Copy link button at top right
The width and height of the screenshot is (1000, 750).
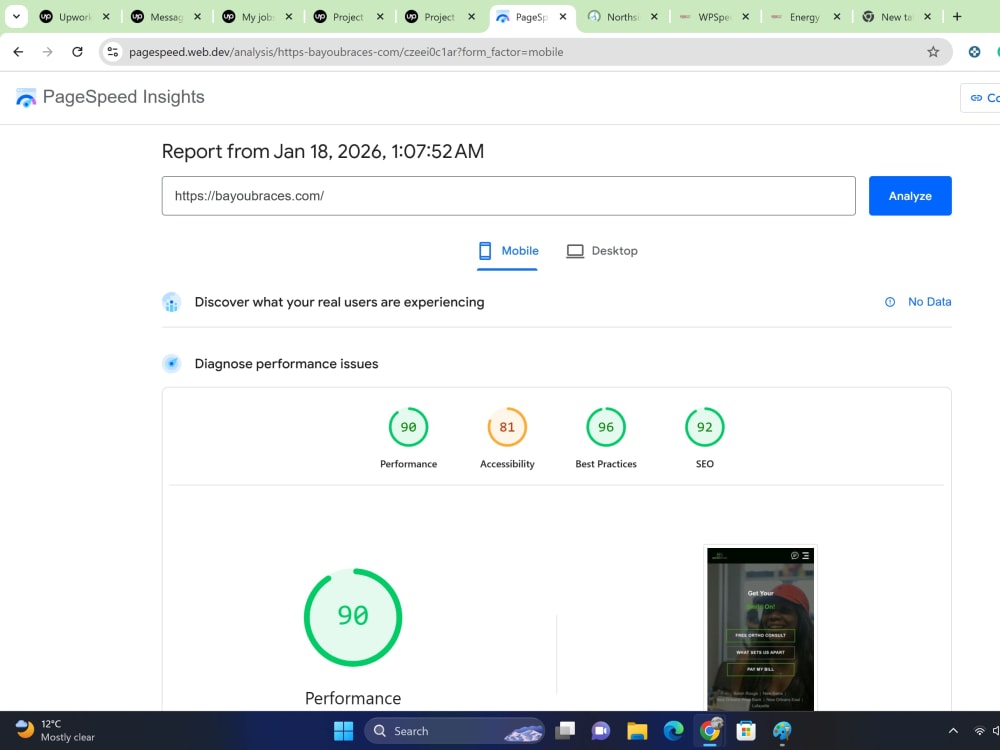pos(981,98)
